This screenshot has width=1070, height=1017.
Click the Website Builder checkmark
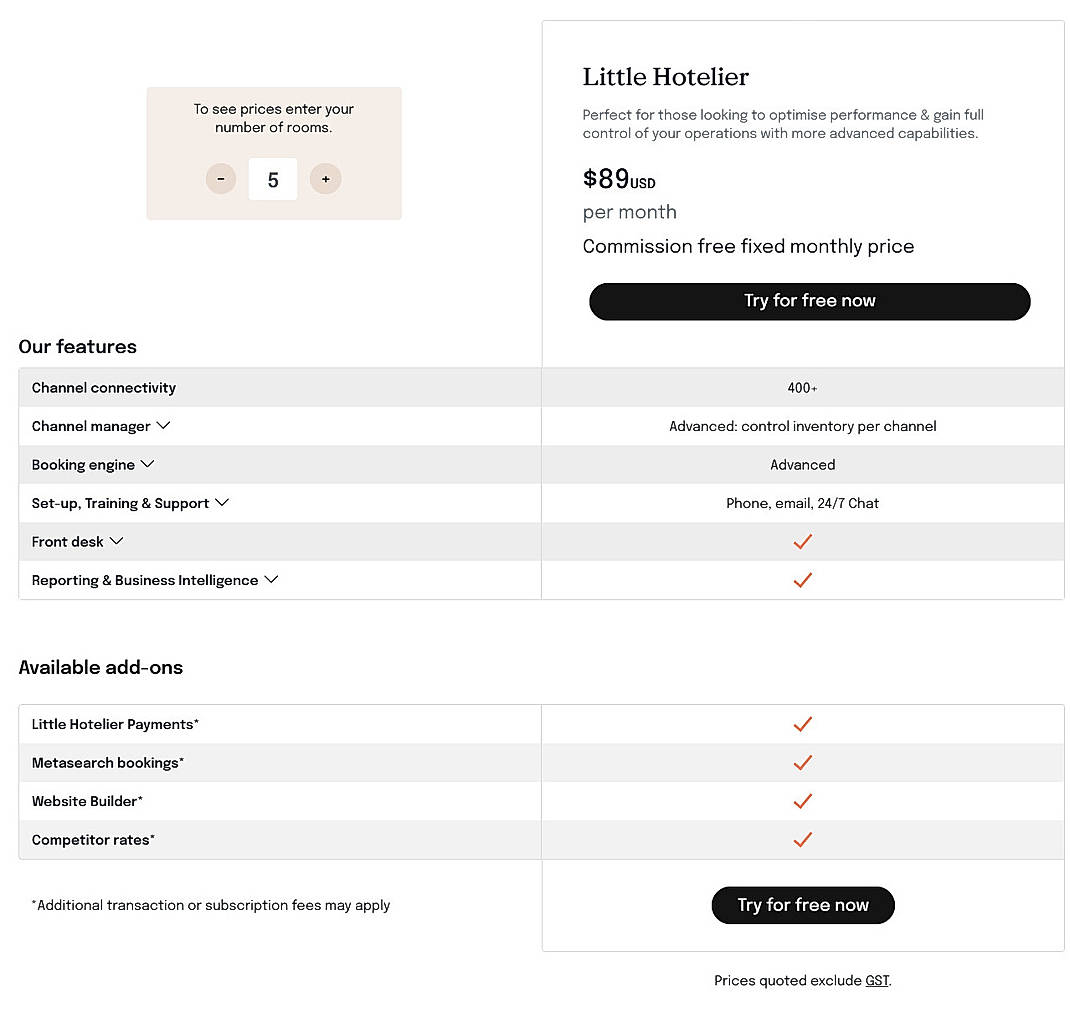coord(802,801)
